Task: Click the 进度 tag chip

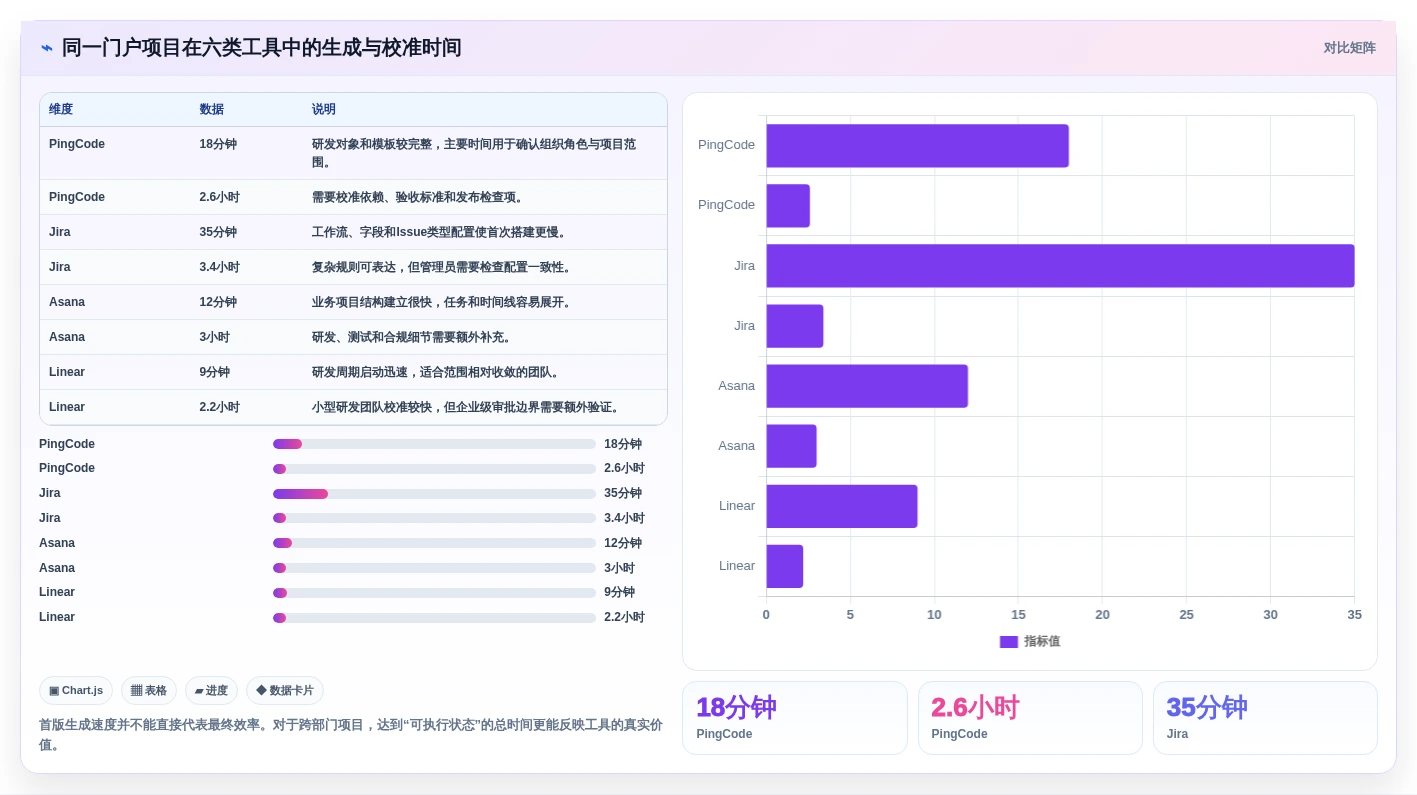Action: point(211,691)
